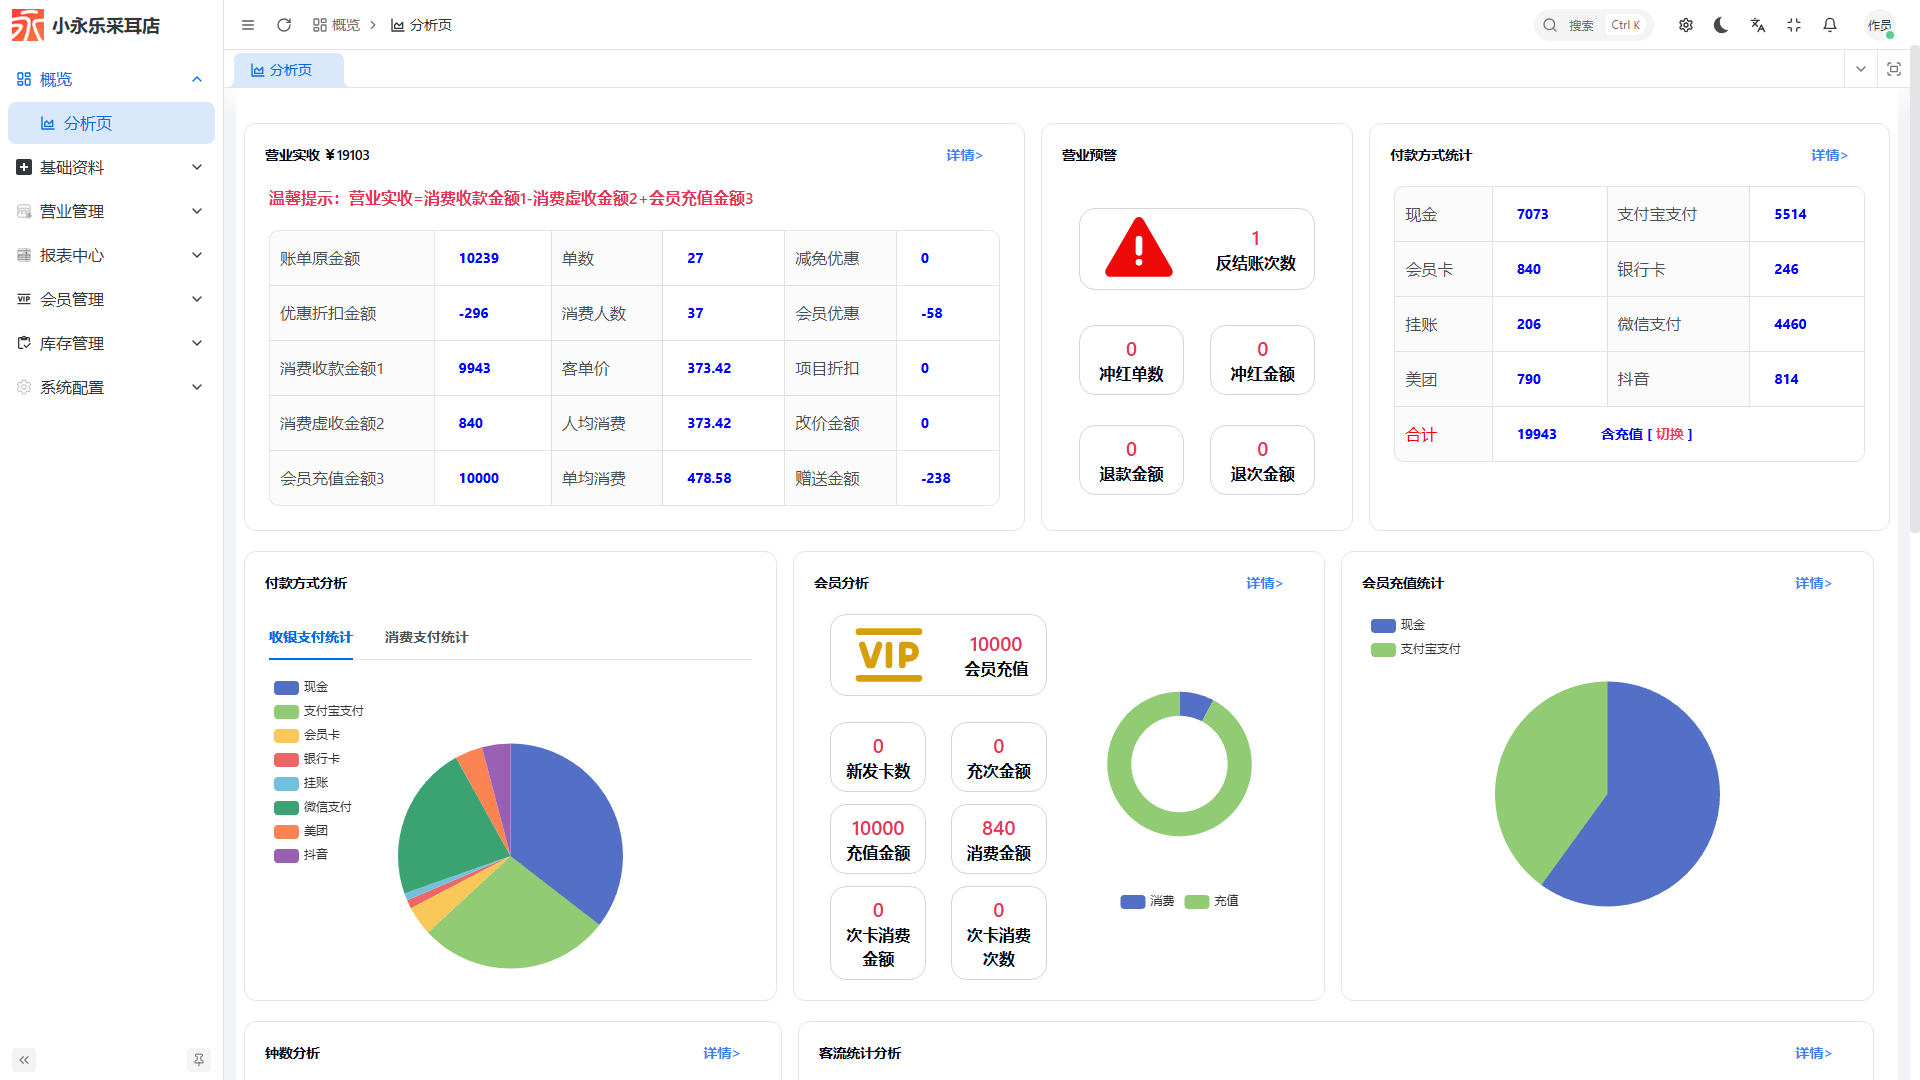Screen dimensions: 1920x1080
Task: Collapse sidebar using the double-arrow at bottom left
Action: pyautogui.click(x=24, y=1059)
